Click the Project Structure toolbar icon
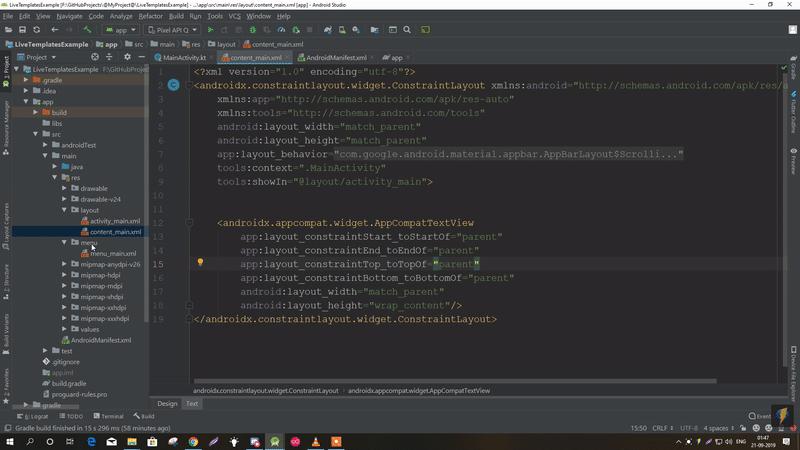Viewport: 800px width, 450px height. tap(374, 30)
